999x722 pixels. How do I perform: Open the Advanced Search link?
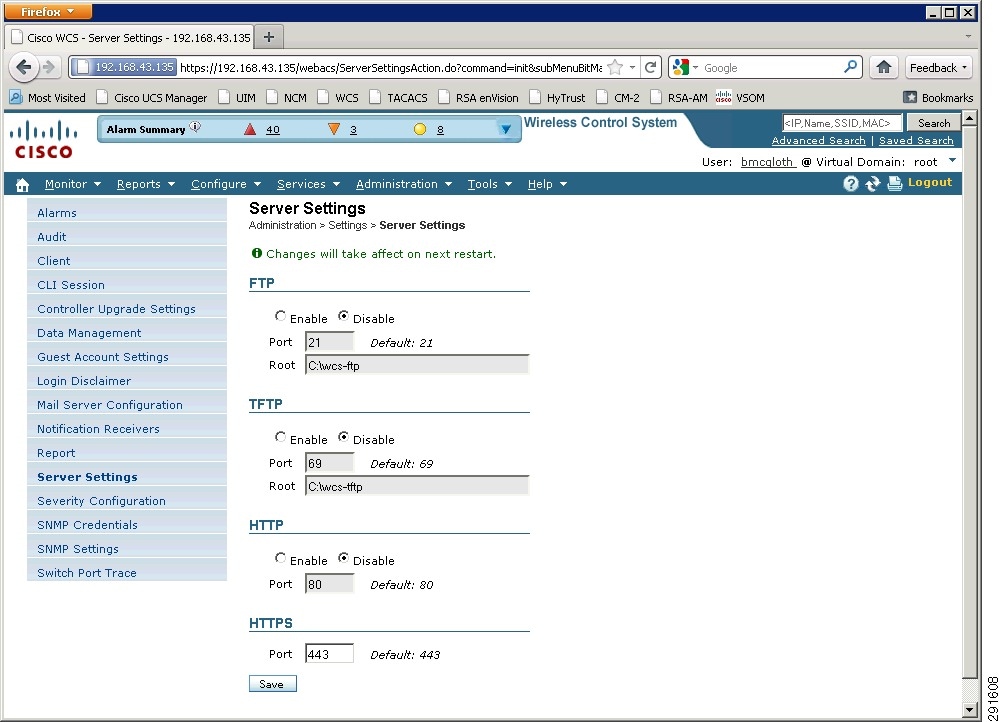pos(818,140)
